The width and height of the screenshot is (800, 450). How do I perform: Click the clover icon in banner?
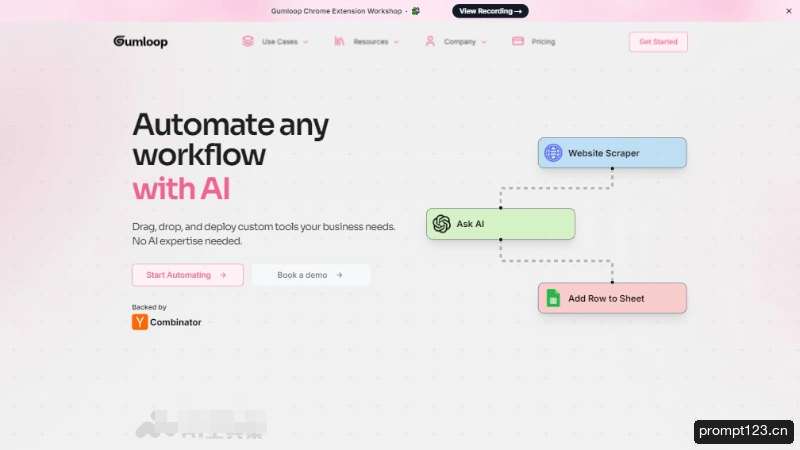(416, 11)
